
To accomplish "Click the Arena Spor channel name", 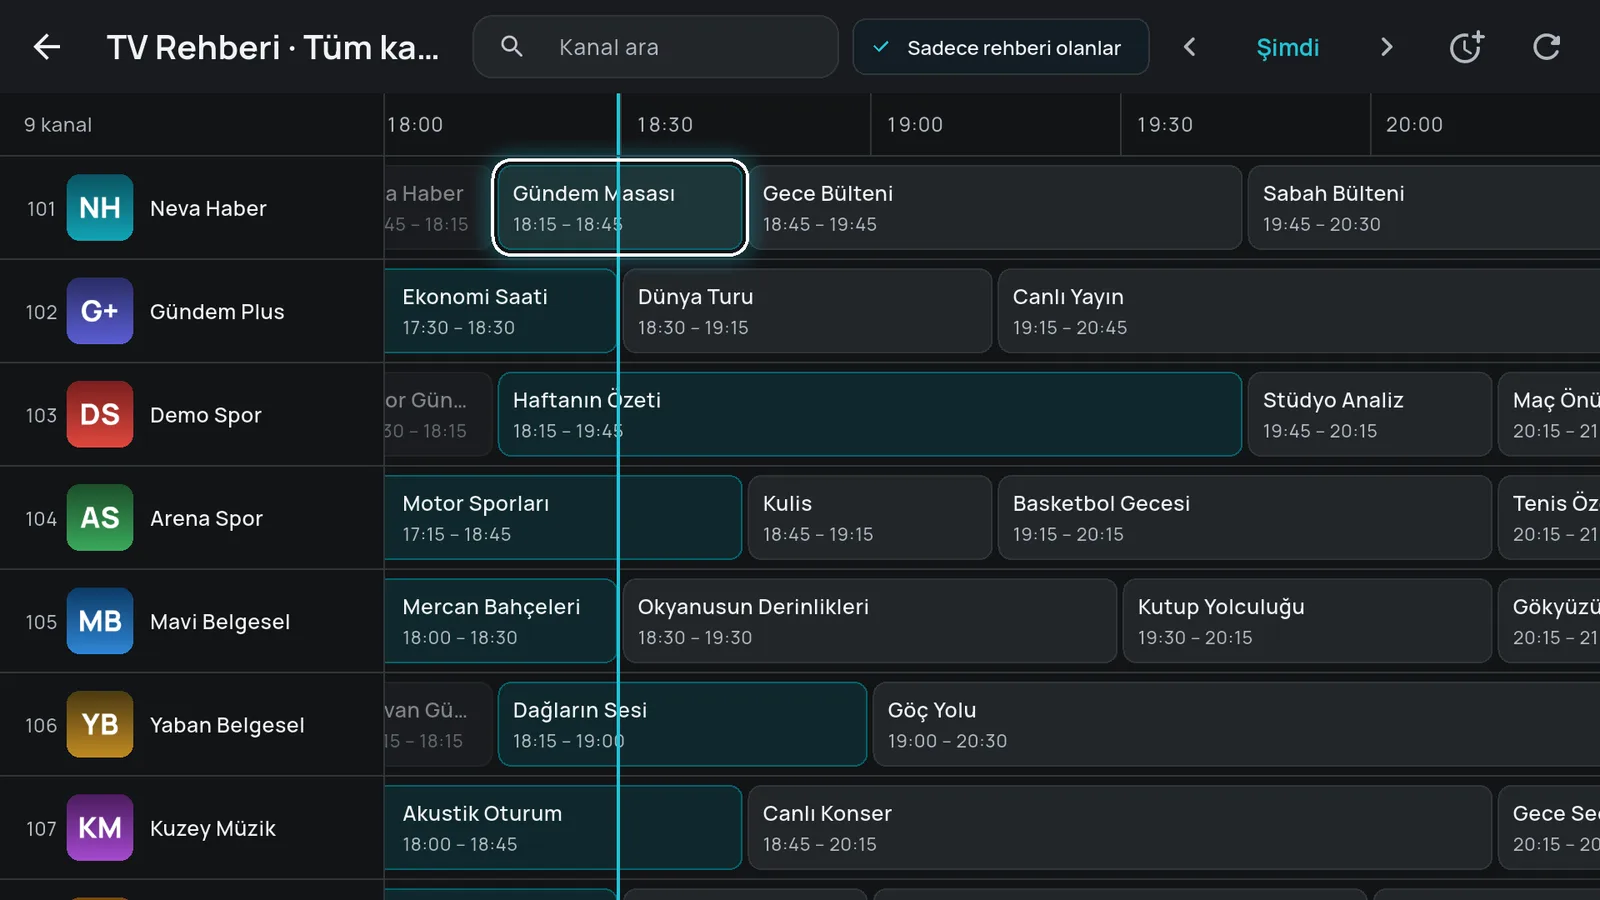I will pyautogui.click(x=206, y=518).
